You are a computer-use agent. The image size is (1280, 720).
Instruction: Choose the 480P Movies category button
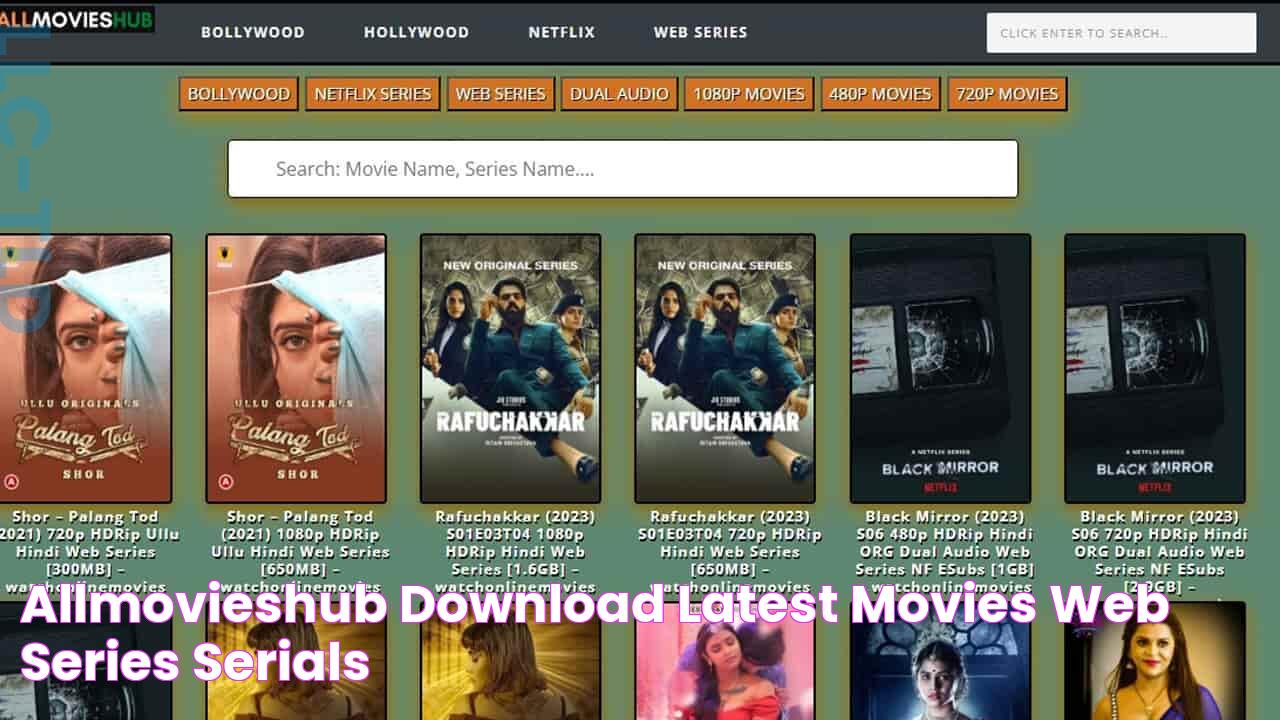point(880,94)
